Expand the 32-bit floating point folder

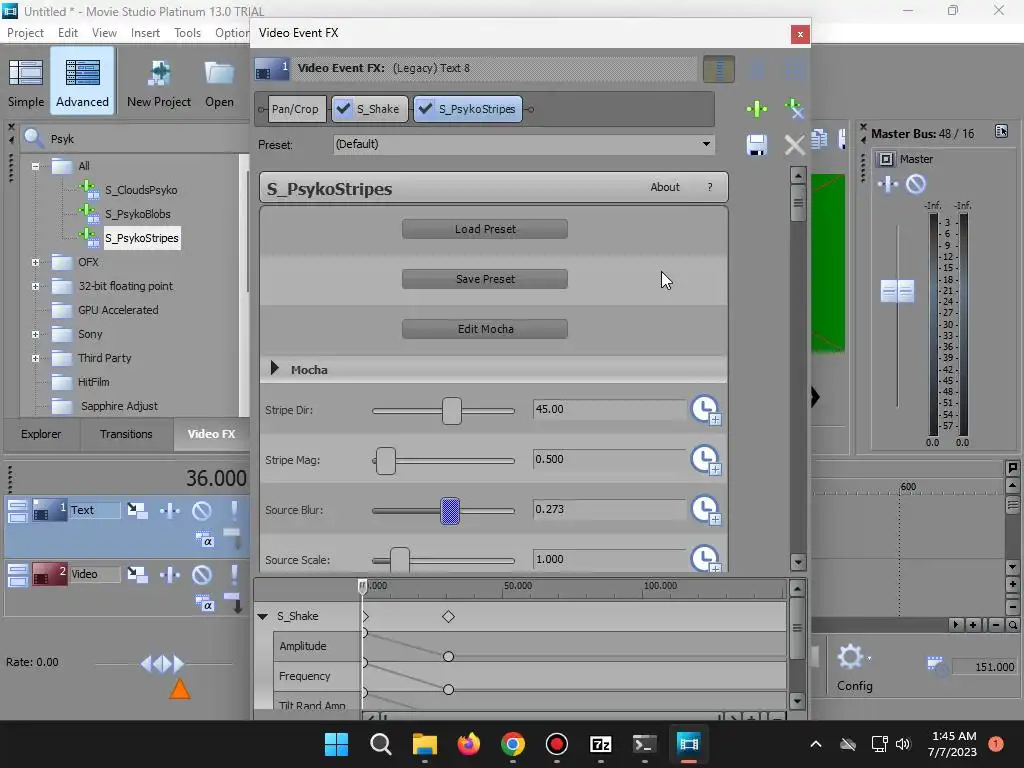coord(35,286)
